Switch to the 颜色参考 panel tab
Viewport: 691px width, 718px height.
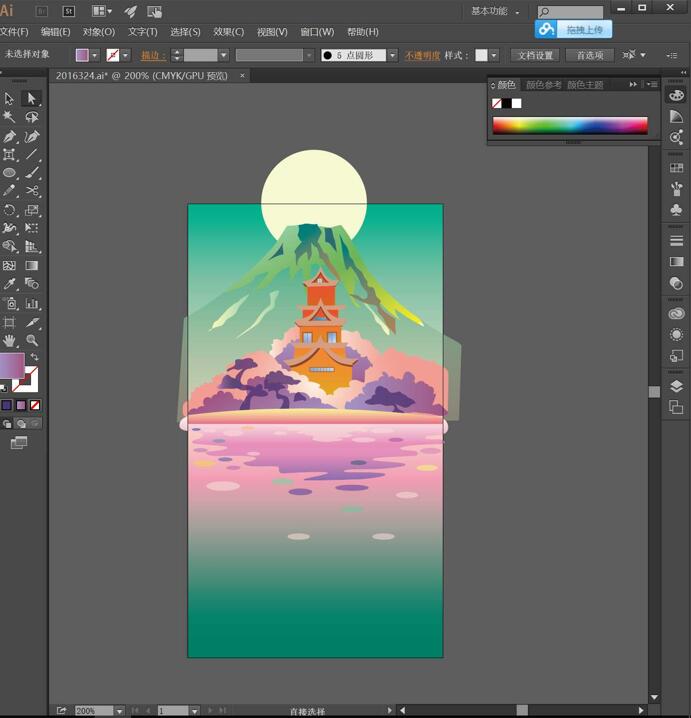(x=544, y=85)
